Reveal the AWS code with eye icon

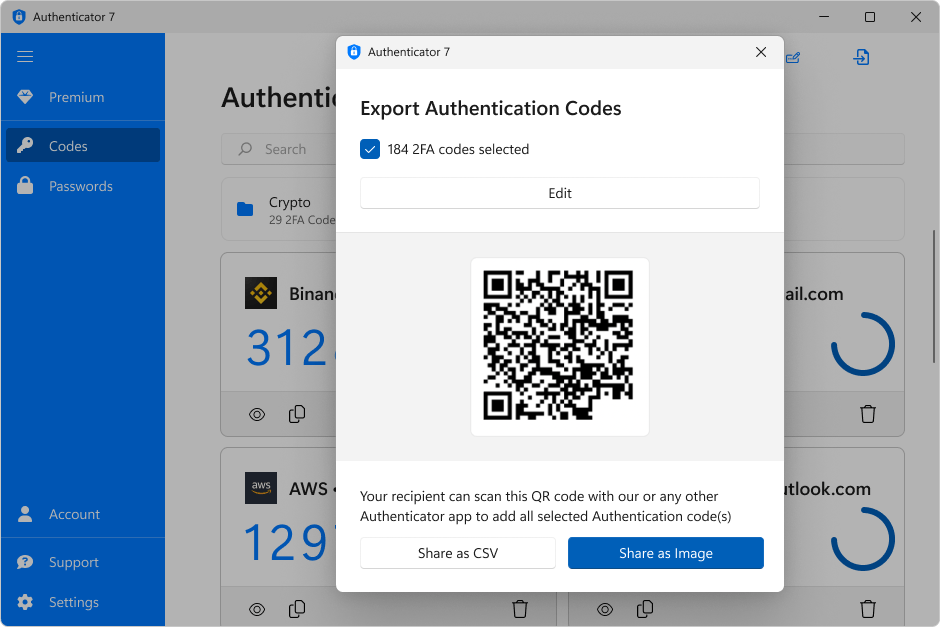click(x=257, y=610)
